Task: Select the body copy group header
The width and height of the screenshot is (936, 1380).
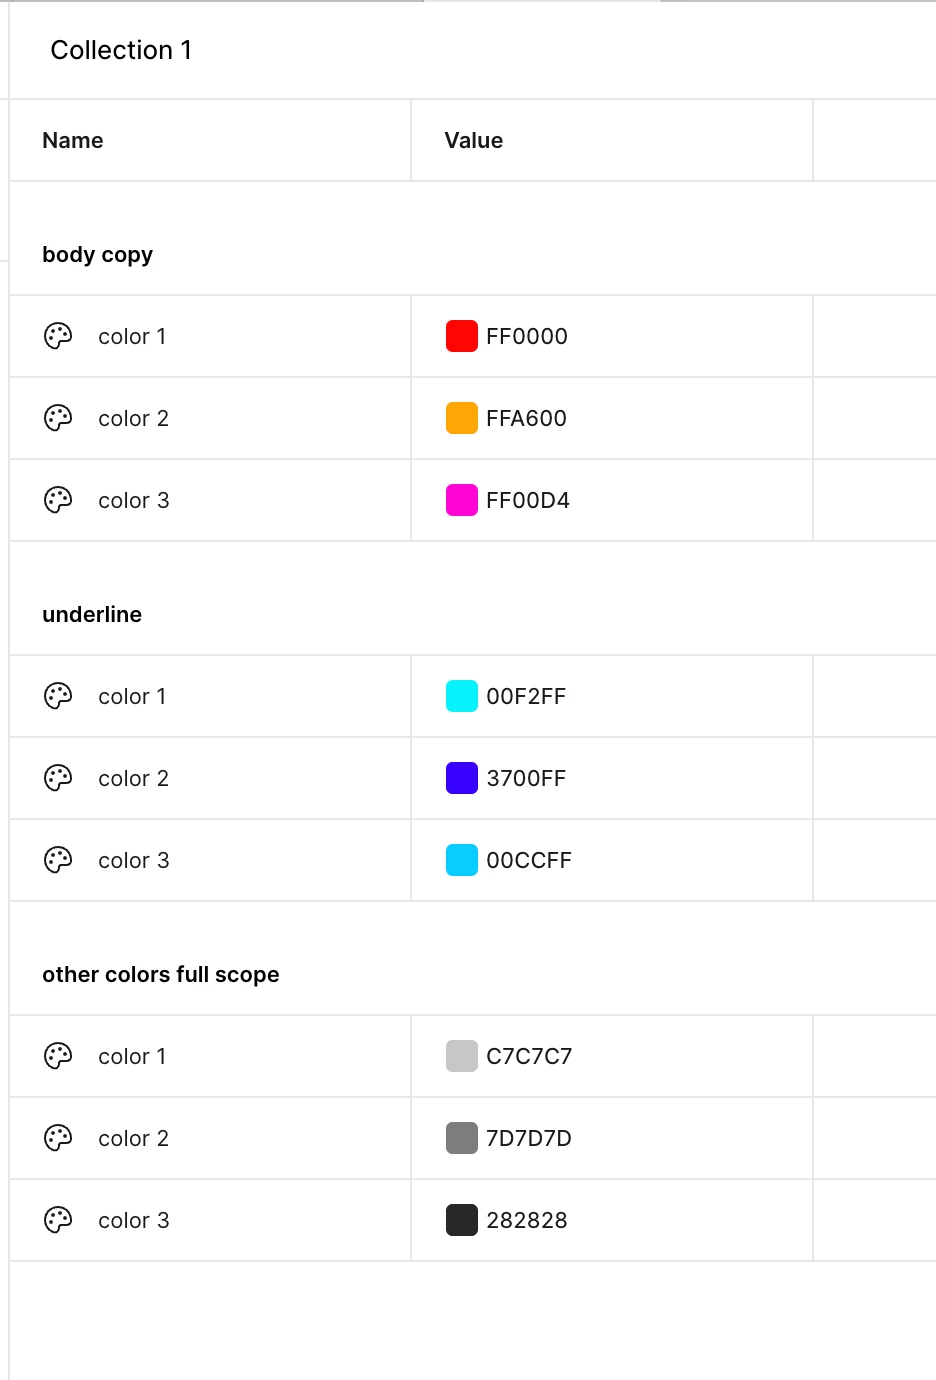Action: tap(97, 255)
